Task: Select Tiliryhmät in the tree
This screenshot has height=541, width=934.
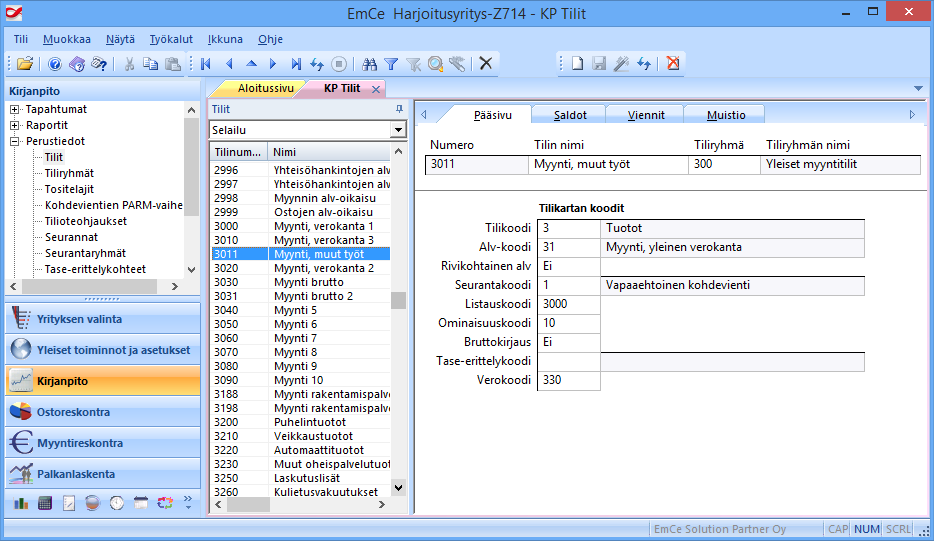Action: 69,173
